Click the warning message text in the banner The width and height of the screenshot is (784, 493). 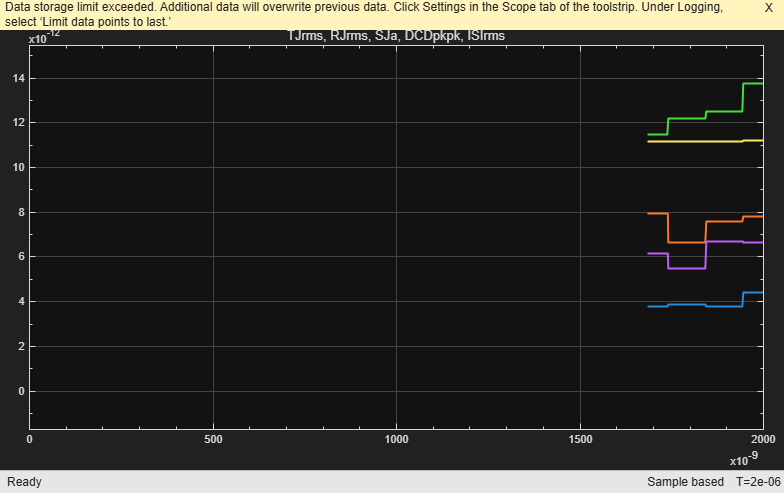coord(364,15)
